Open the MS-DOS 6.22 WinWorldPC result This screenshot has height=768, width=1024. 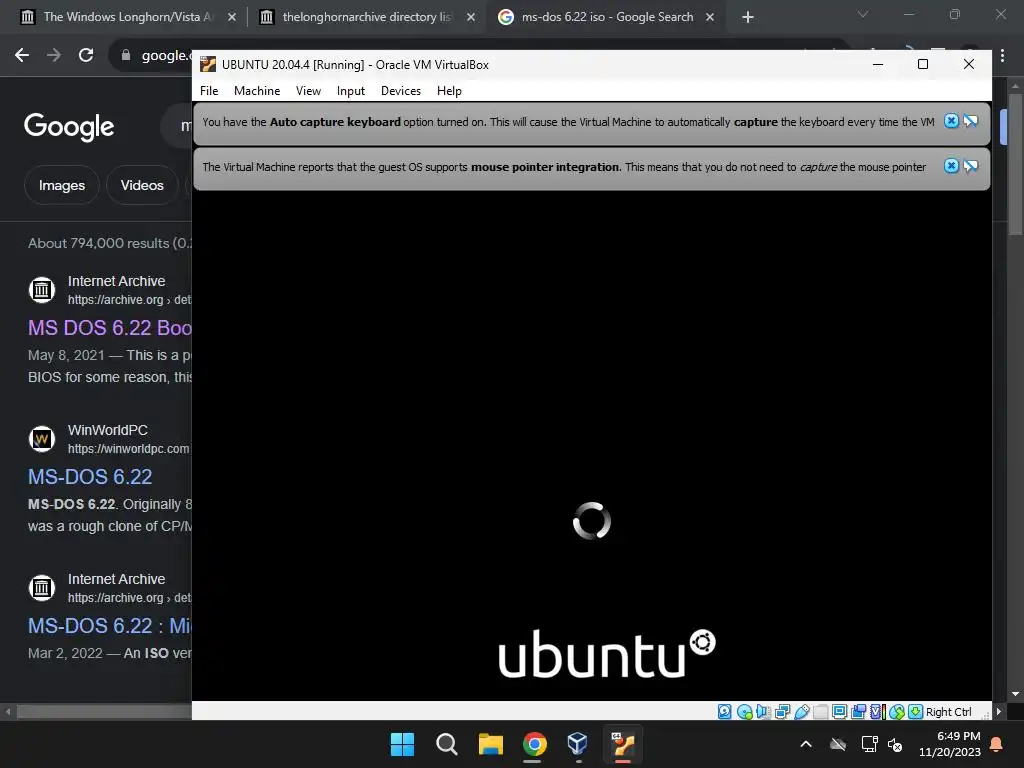tap(90, 477)
